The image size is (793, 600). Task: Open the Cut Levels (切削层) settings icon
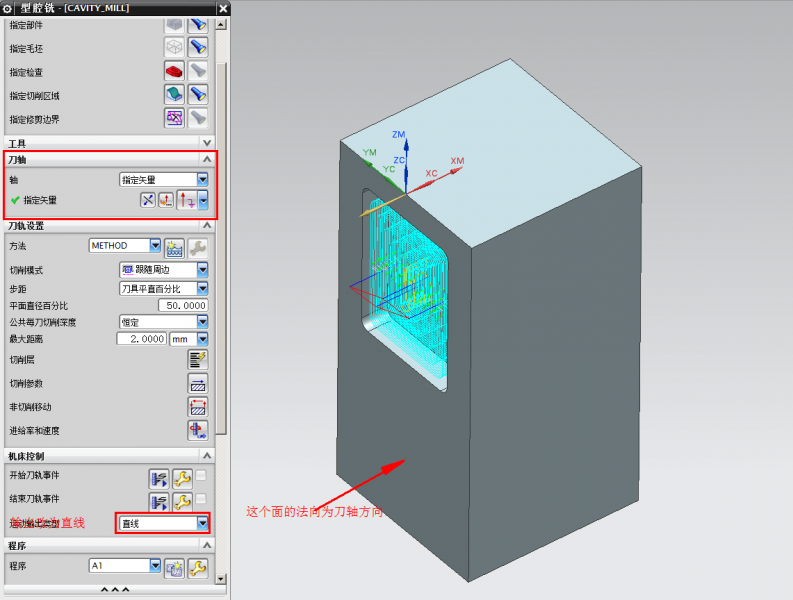pyautogui.click(x=198, y=359)
